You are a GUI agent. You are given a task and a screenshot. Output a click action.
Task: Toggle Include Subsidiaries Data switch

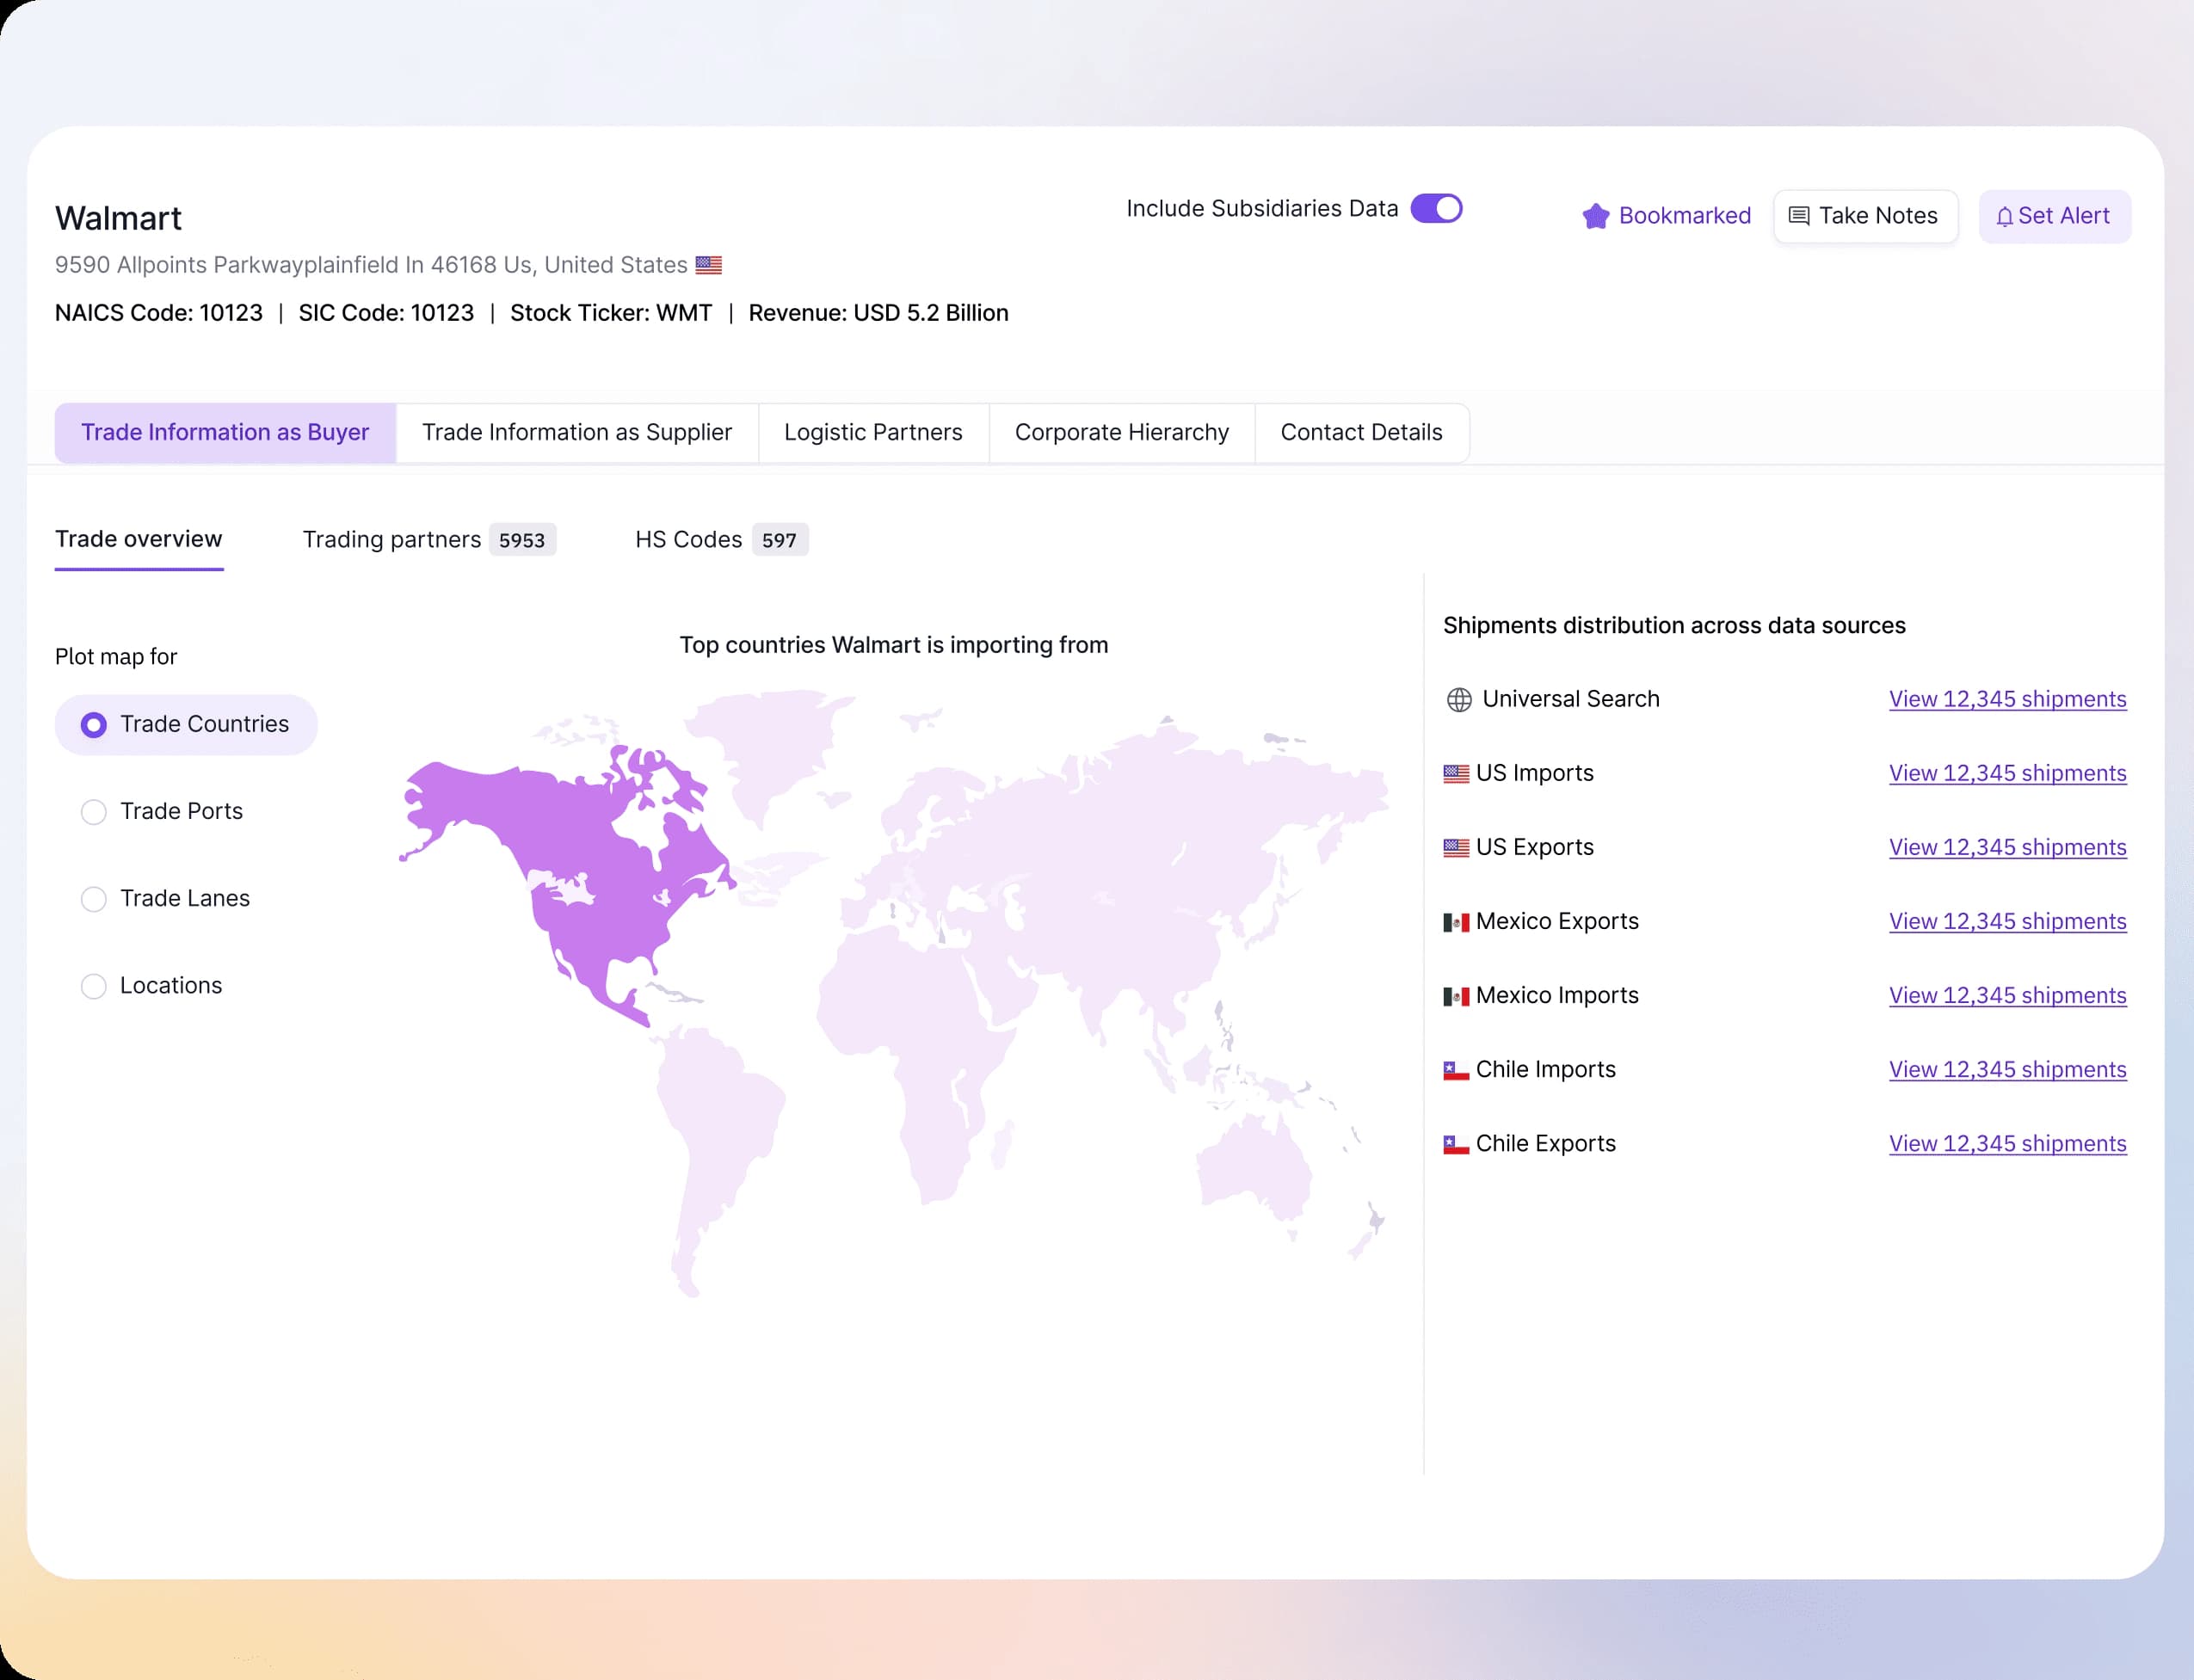tap(1436, 209)
